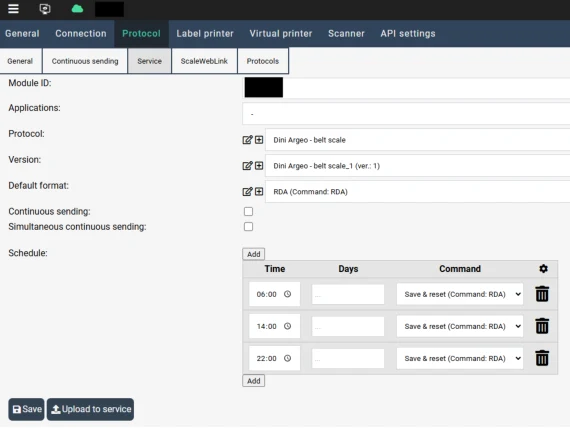Select General sub-tab under Protocol
The height and width of the screenshot is (428, 570).
click(20, 61)
